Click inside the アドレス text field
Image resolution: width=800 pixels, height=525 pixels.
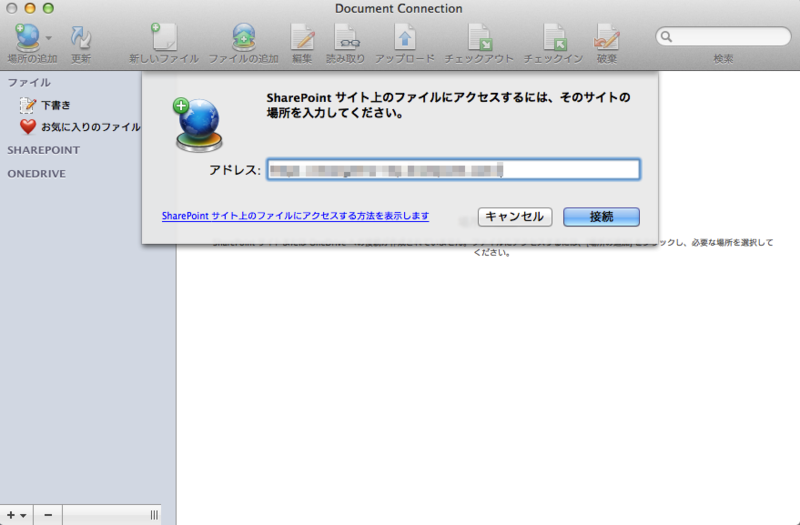453,169
